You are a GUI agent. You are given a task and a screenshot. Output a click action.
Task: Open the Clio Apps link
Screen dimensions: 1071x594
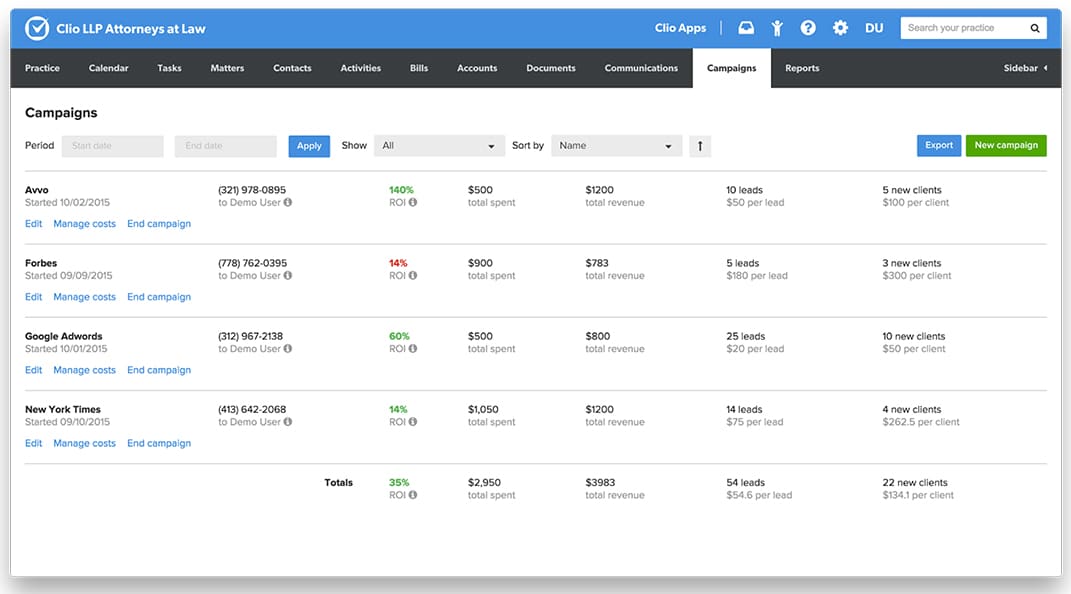pos(680,28)
